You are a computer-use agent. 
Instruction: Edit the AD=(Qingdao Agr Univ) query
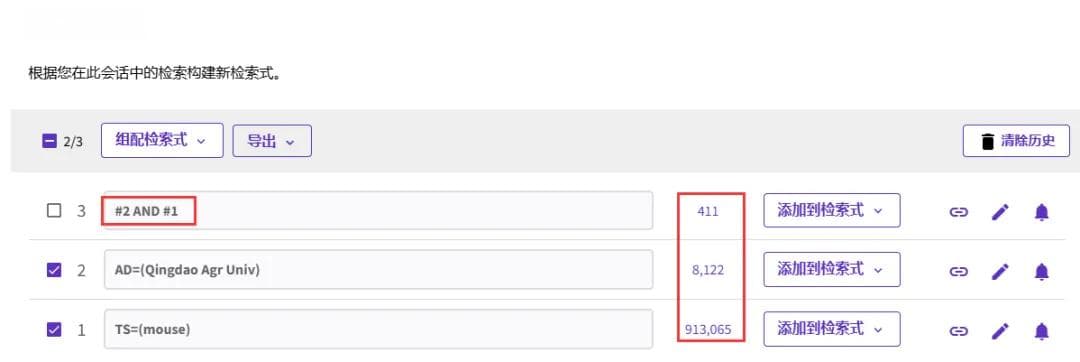pos(999,272)
